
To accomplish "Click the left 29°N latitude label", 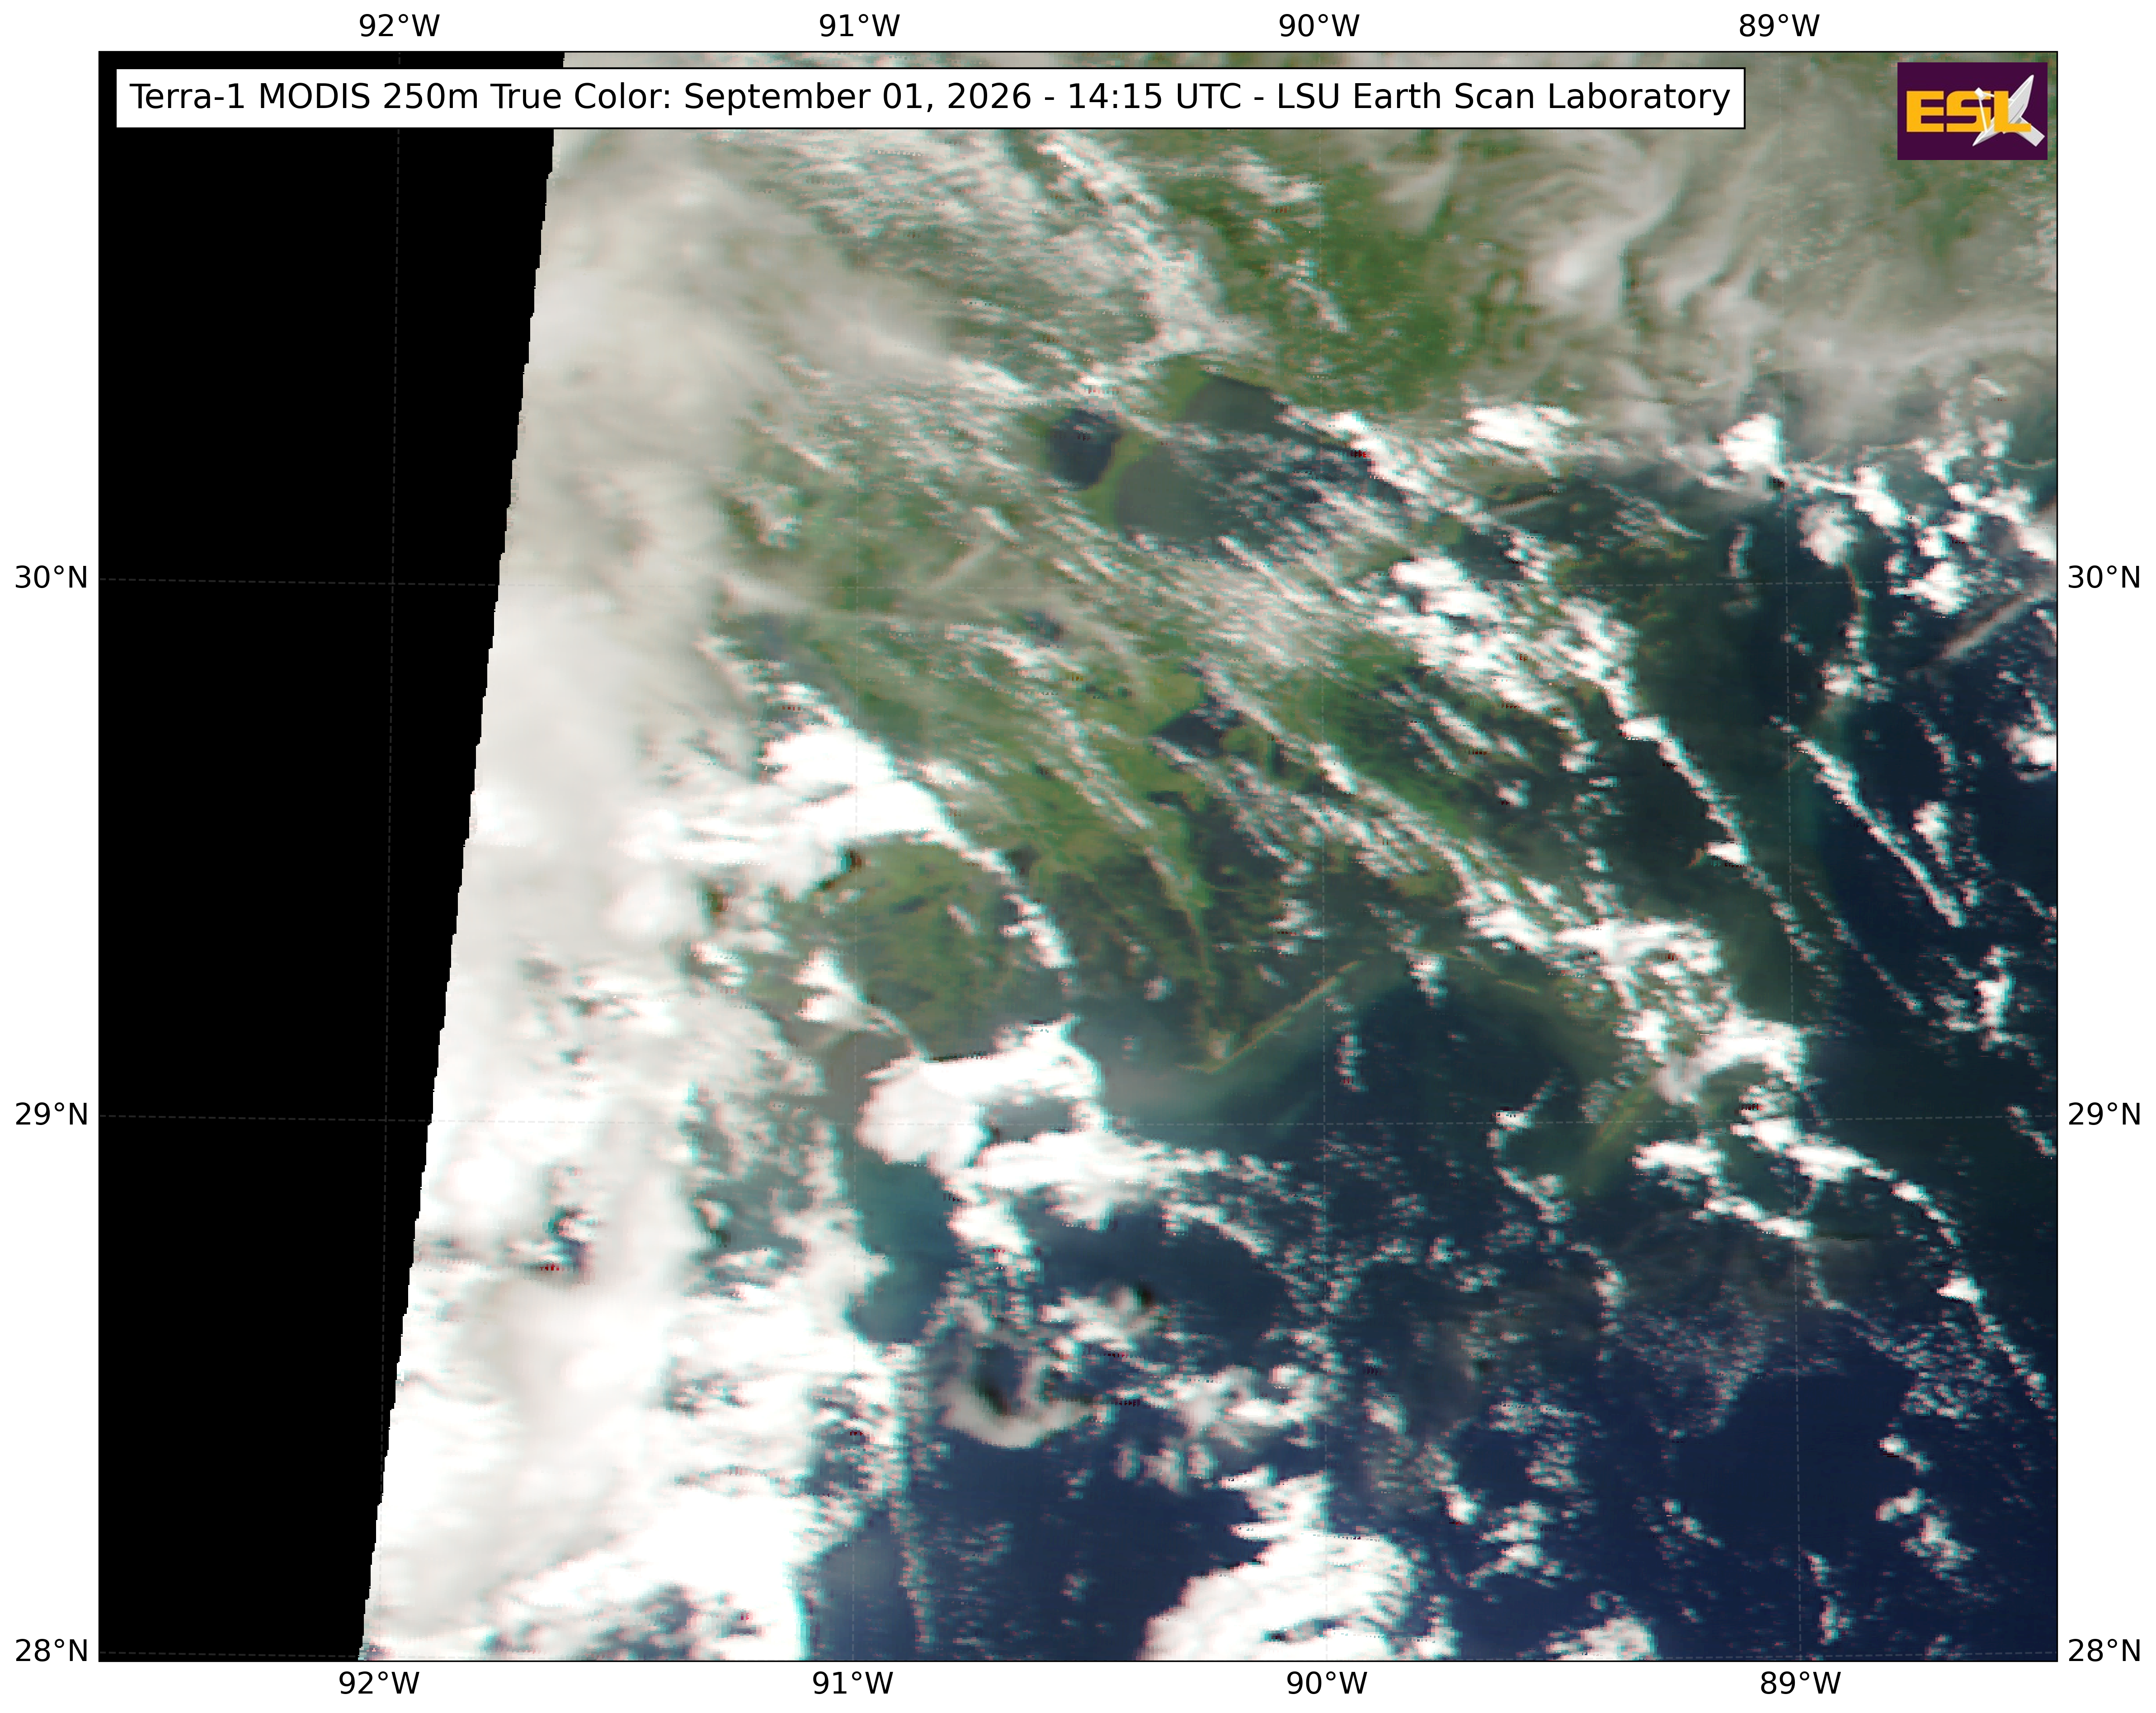I will (51, 1115).
